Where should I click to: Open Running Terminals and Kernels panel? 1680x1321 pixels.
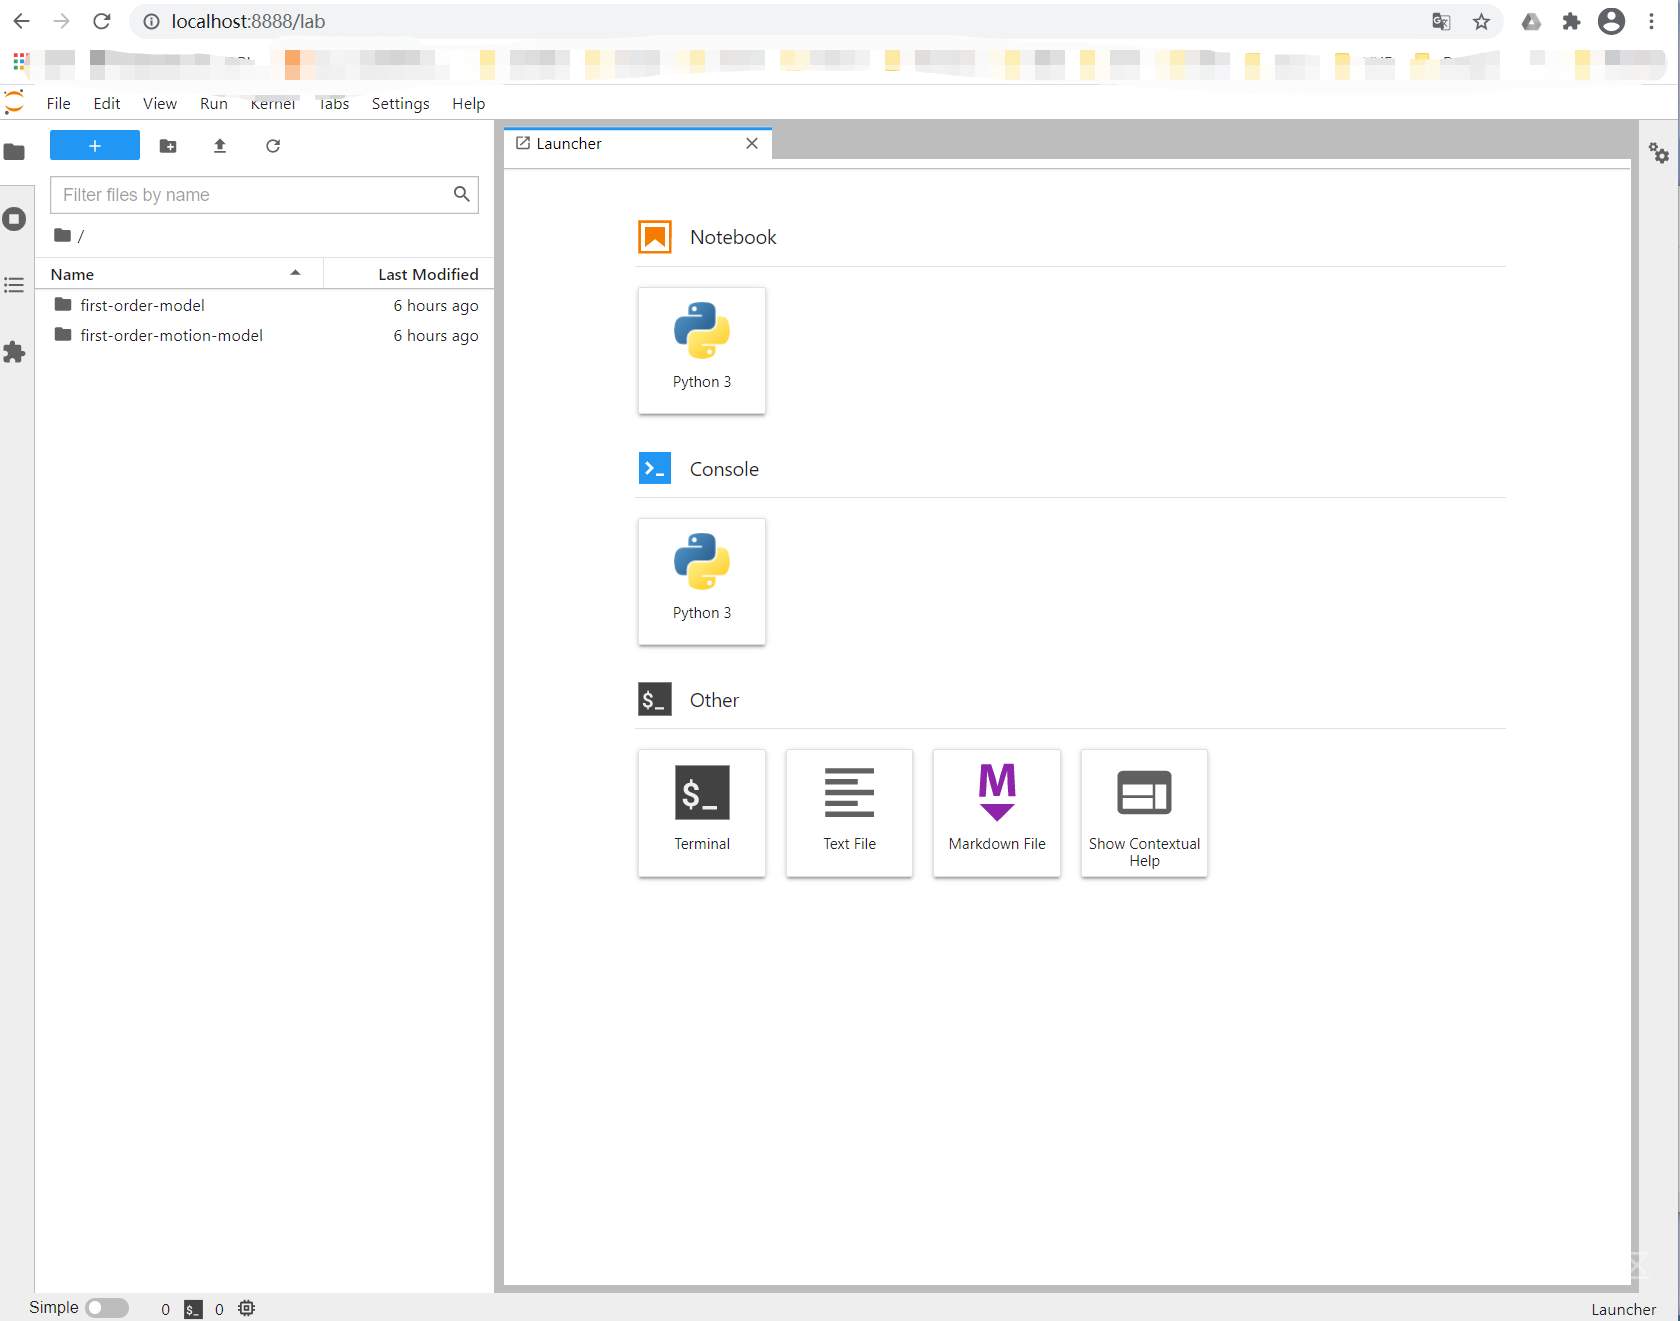click(x=14, y=219)
